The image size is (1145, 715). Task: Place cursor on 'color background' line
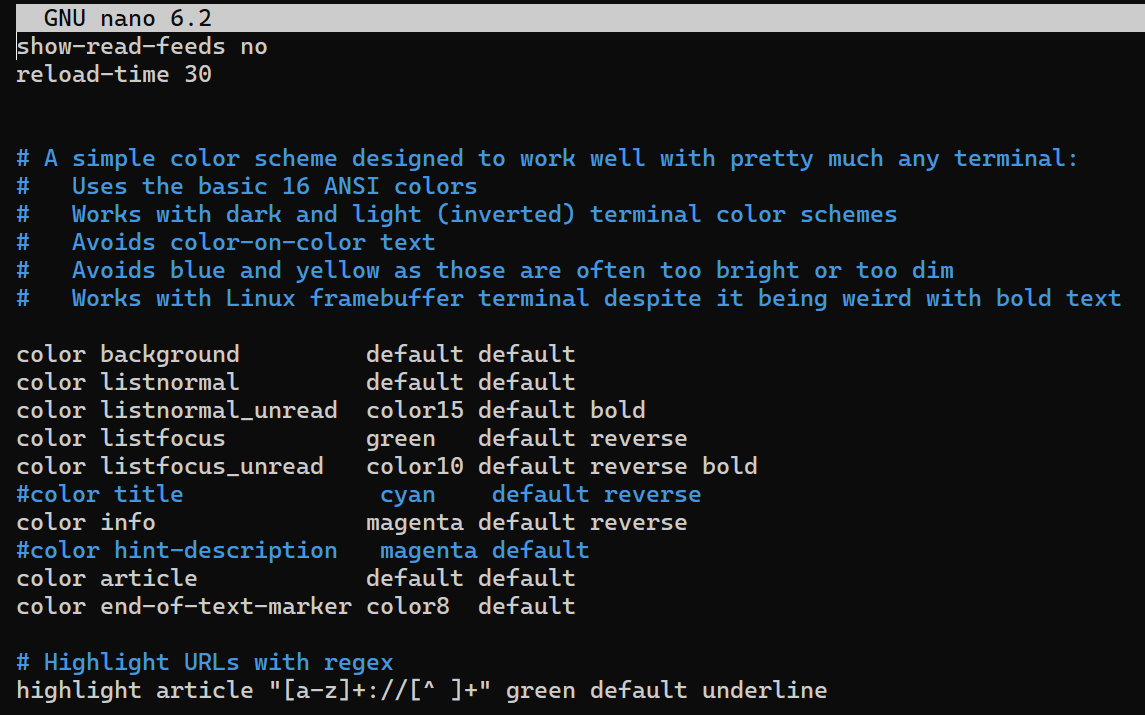click(127, 354)
